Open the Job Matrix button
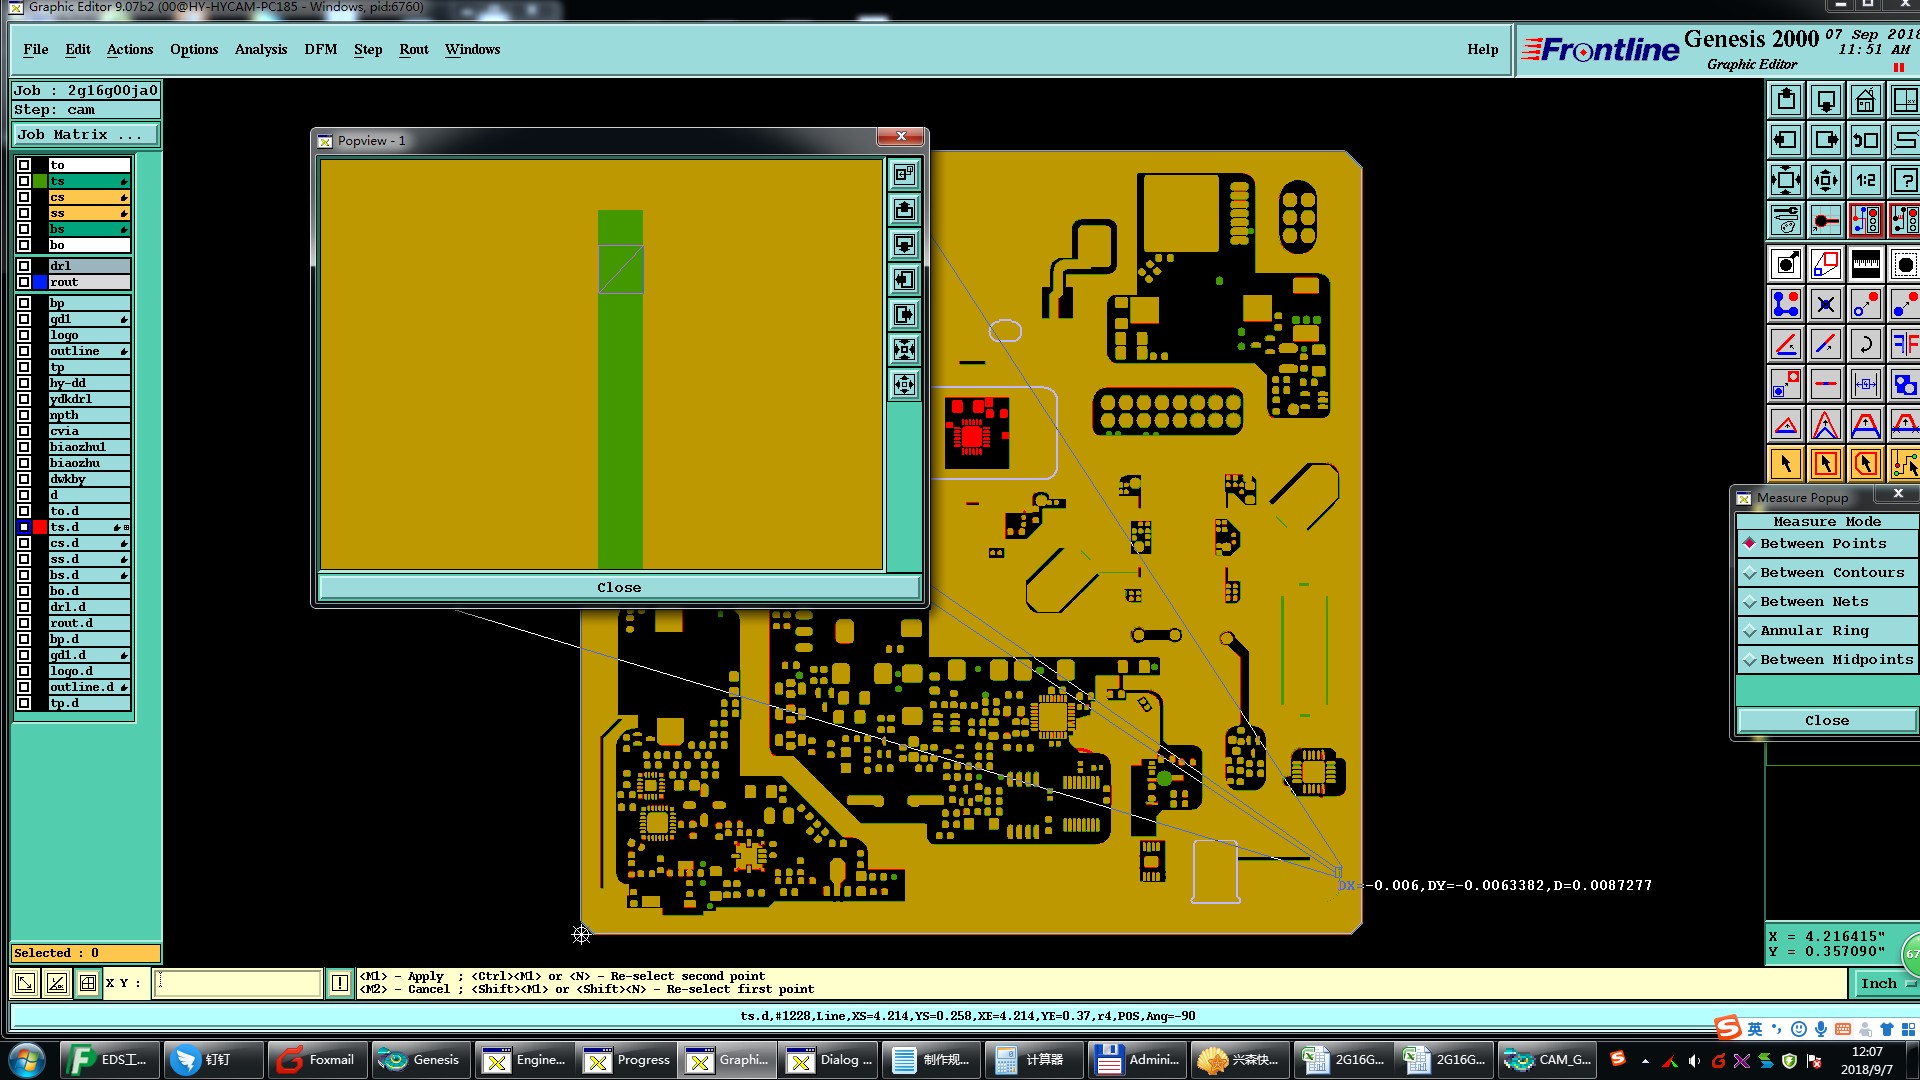1920x1080 pixels. point(84,134)
